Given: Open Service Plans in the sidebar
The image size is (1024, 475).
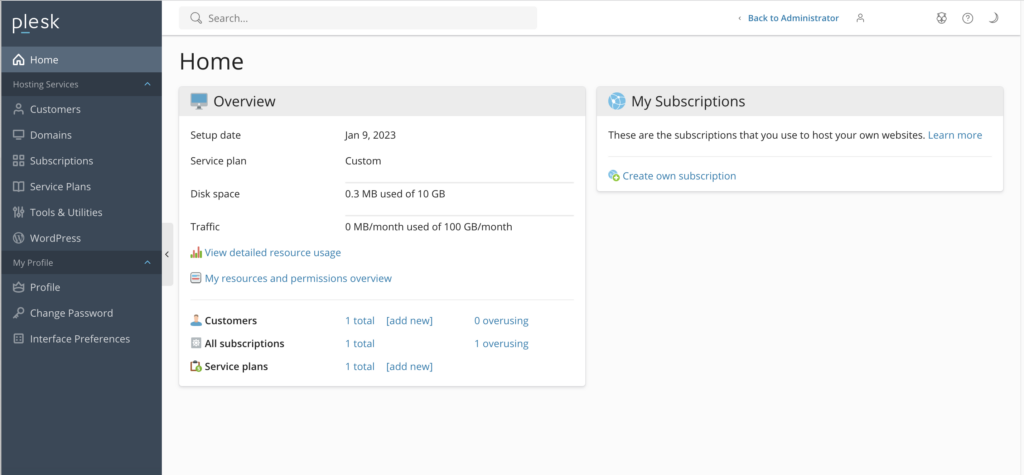Looking at the screenshot, I should pyautogui.click(x=81, y=186).
